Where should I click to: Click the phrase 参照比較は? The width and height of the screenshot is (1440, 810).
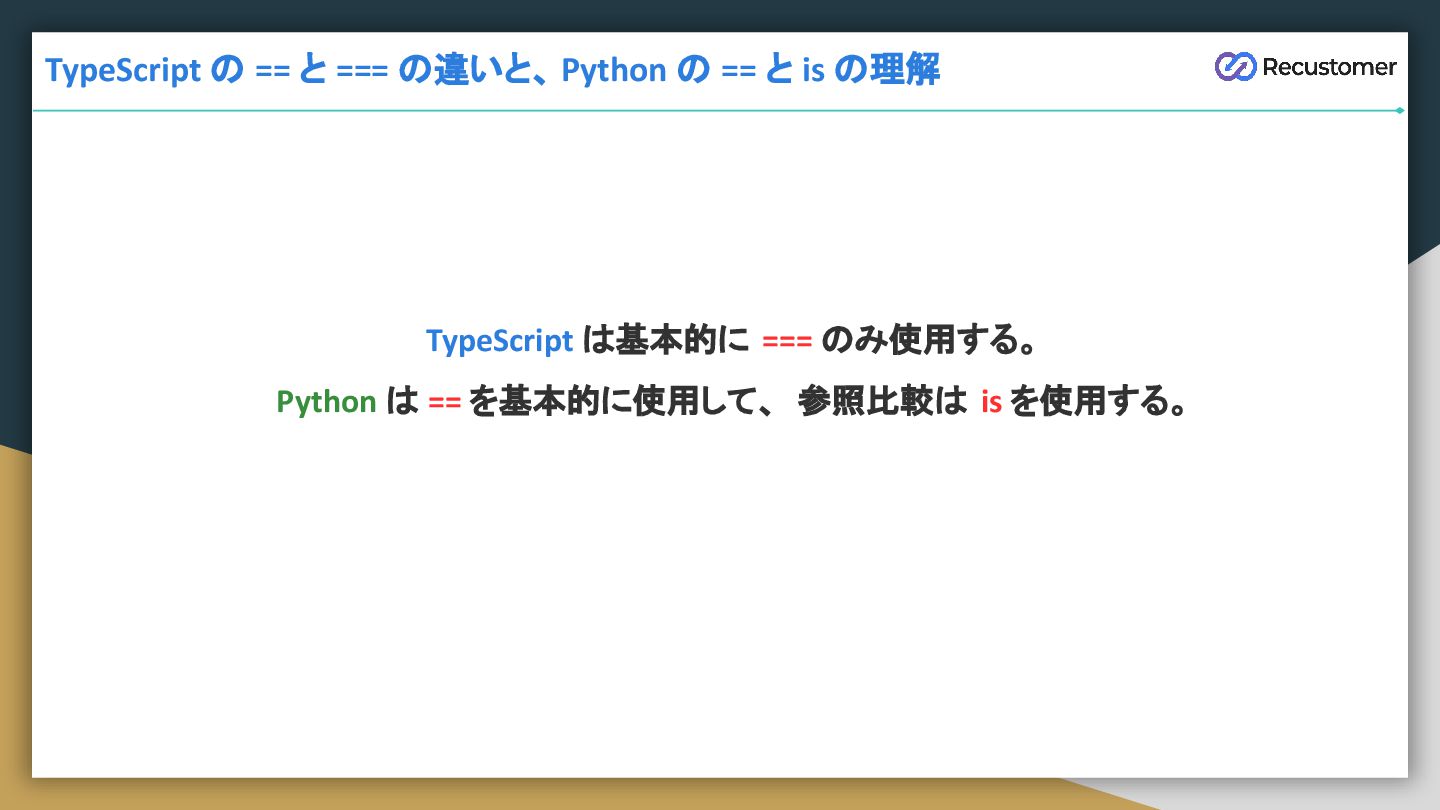click(883, 402)
